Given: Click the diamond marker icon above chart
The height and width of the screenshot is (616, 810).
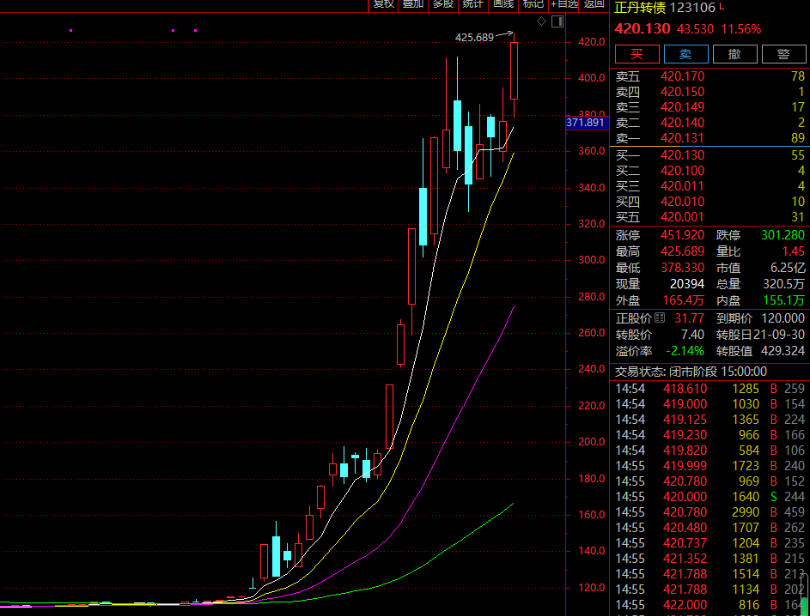Looking at the screenshot, I should [x=542, y=20].
